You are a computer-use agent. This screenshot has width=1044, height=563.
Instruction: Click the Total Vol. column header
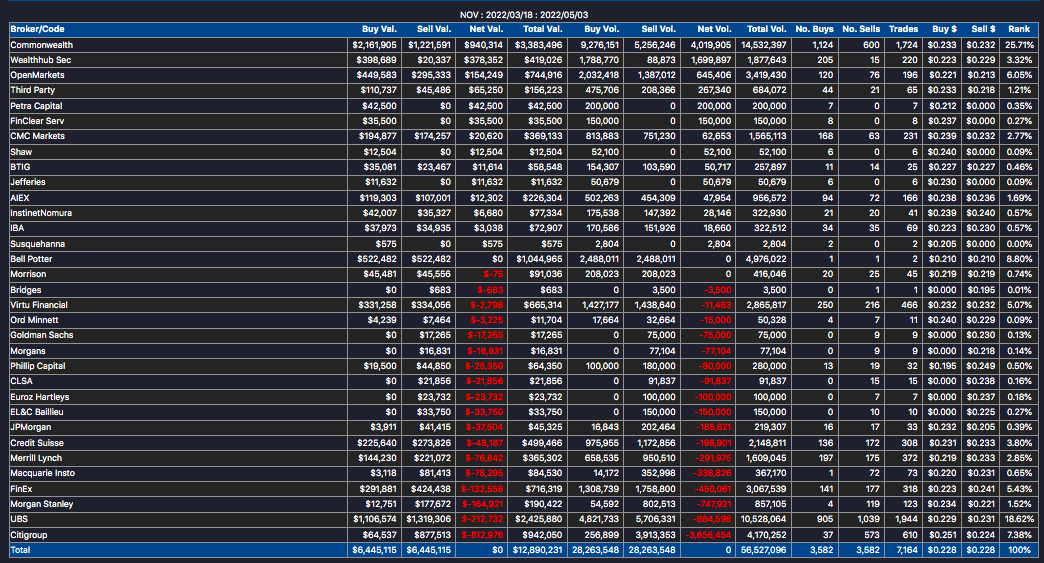click(x=766, y=29)
